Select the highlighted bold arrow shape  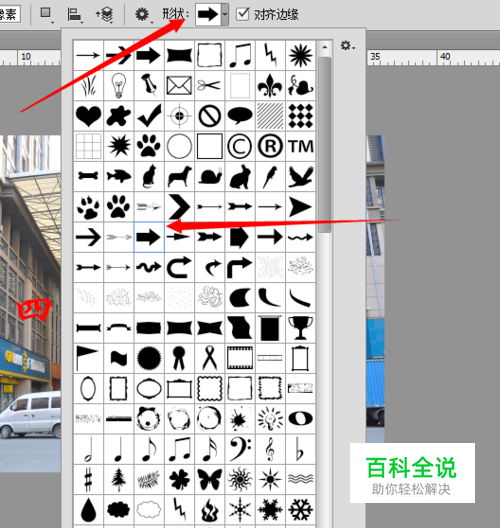(x=149, y=237)
